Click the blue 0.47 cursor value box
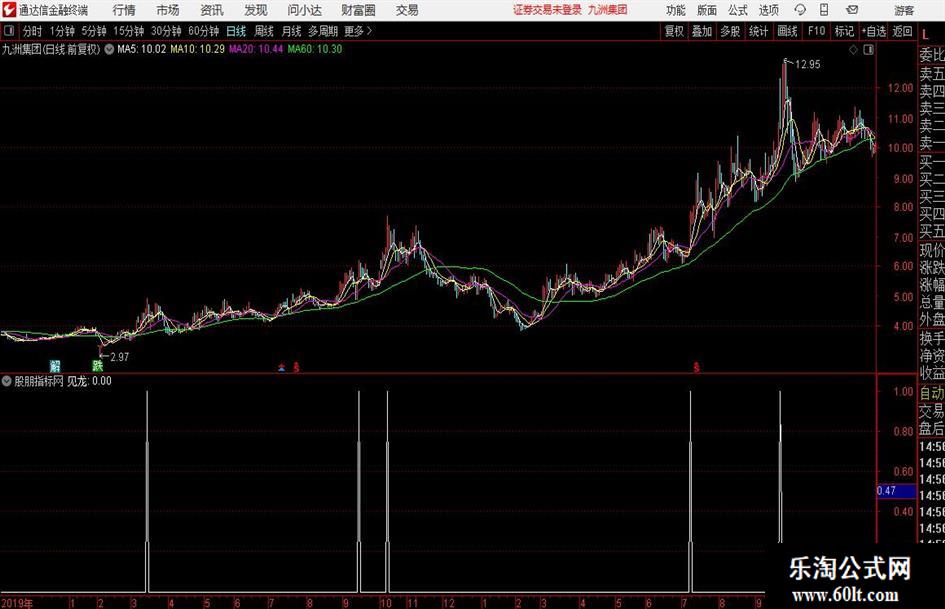The height and width of the screenshot is (609, 945). [896, 491]
